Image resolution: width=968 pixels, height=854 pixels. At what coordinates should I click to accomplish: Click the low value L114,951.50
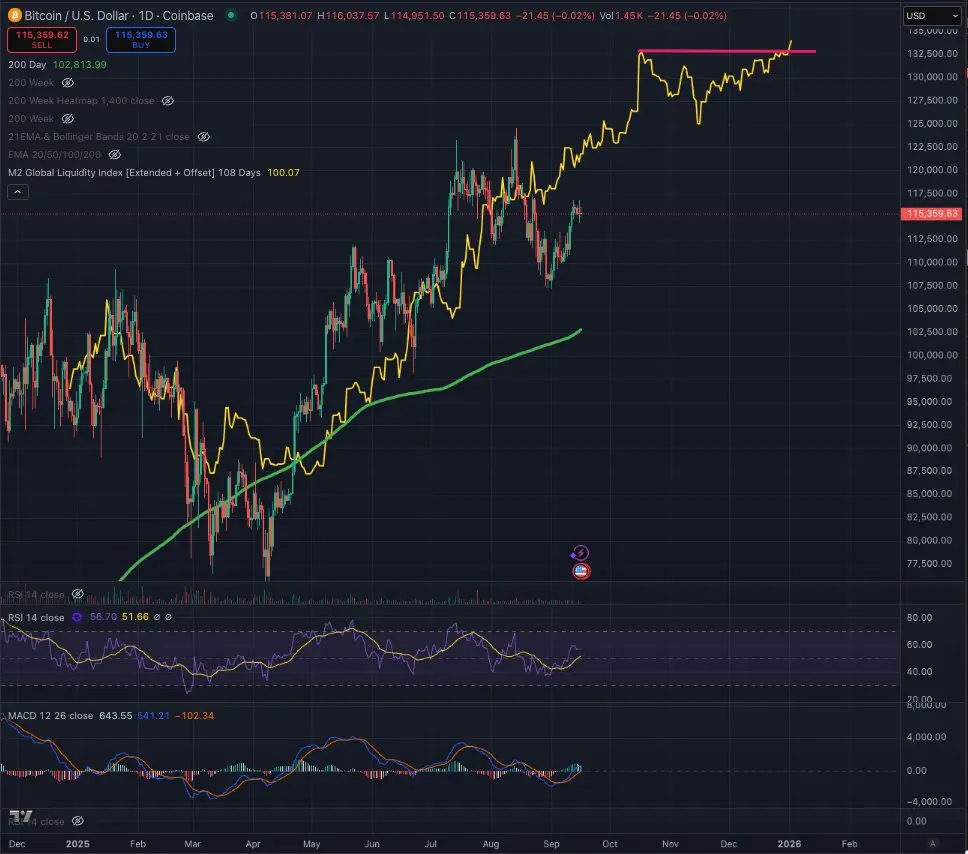(414, 15)
